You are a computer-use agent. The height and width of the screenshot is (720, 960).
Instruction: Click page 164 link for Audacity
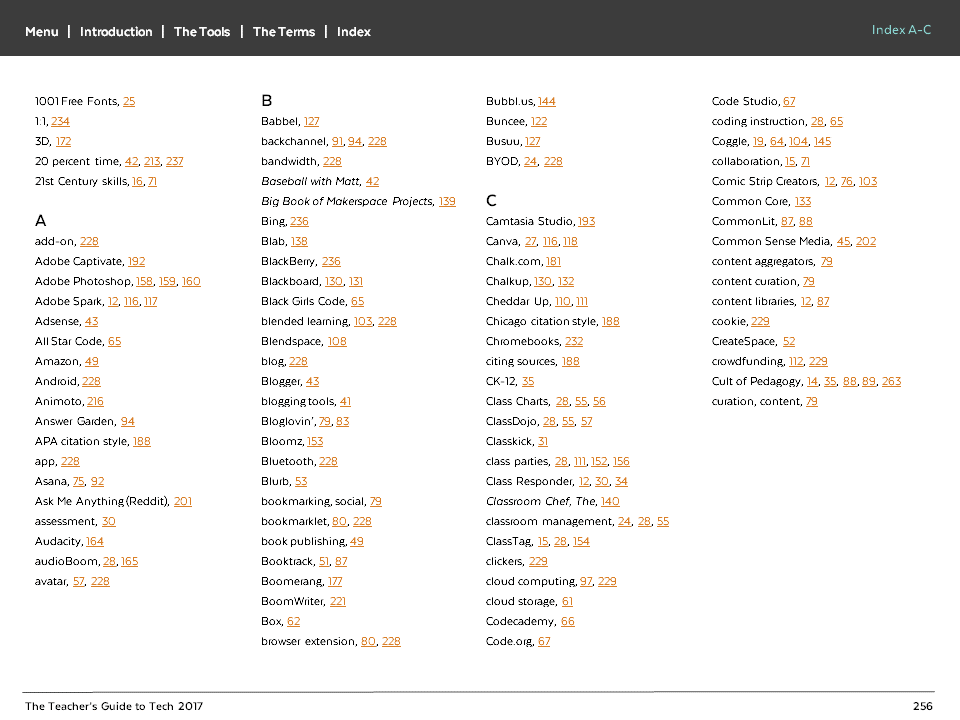(x=94, y=541)
